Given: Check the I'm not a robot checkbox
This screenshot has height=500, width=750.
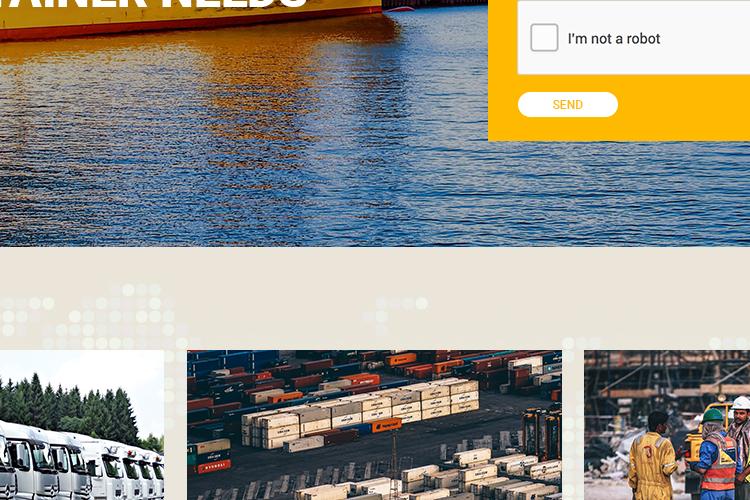Looking at the screenshot, I should pos(544,37).
